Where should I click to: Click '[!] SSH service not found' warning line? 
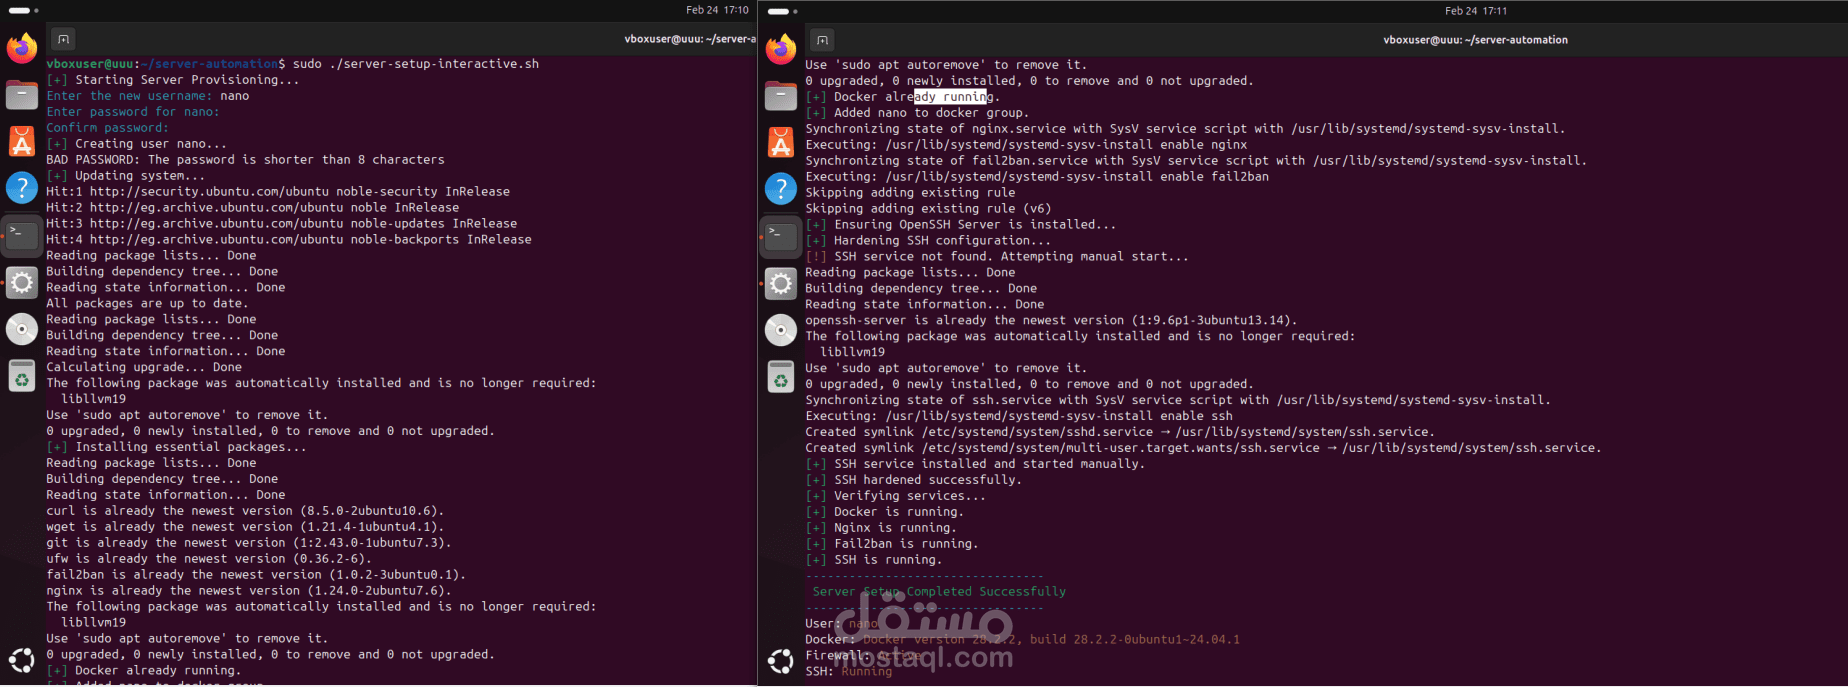click(x=997, y=257)
